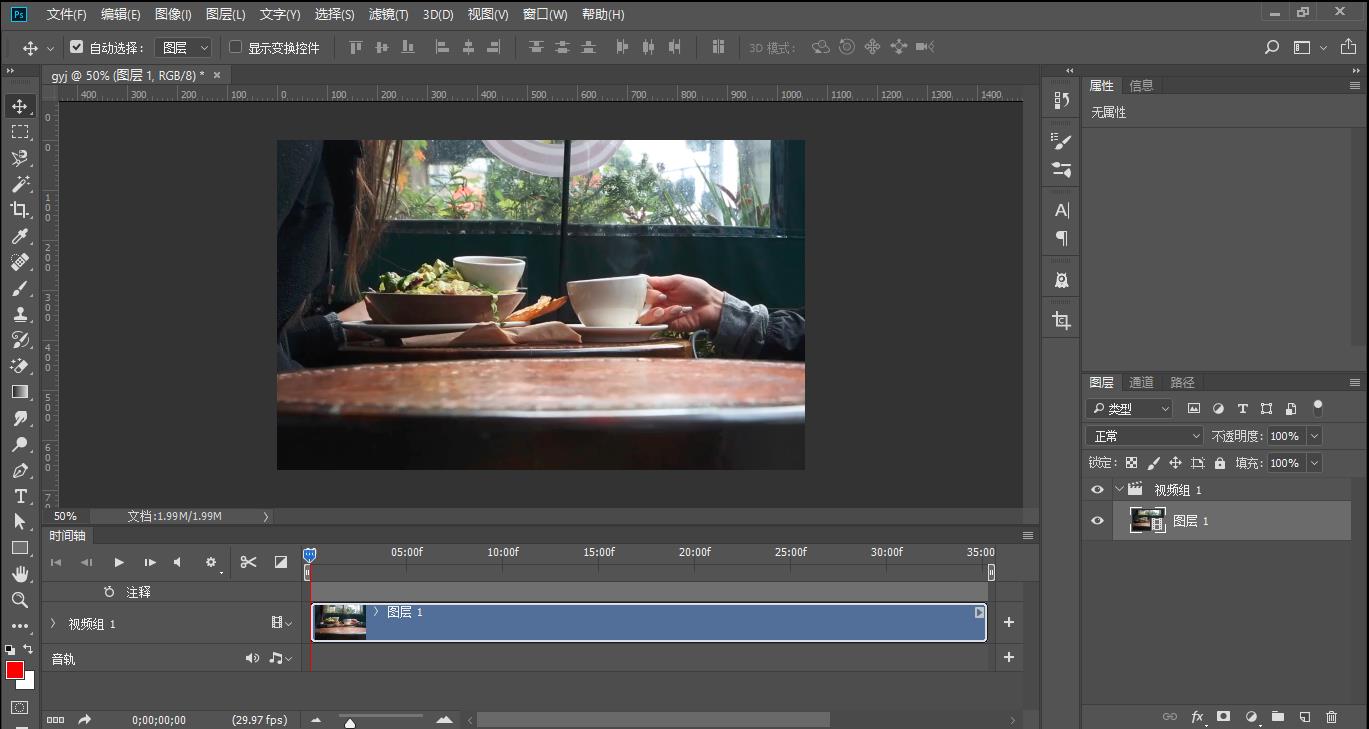Open the layer style fx menu
Viewport: 1369px width, 729px height.
click(x=1197, y=717)
